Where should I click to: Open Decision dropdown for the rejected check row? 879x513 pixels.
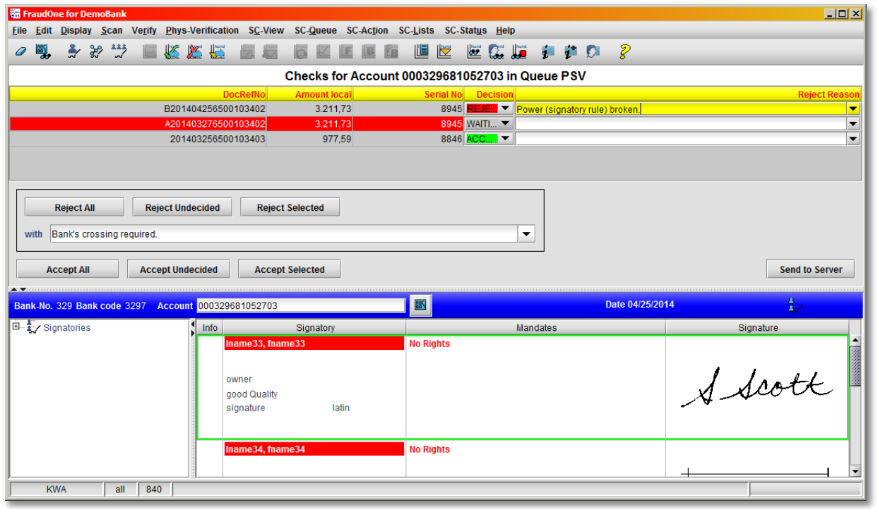[x=505, y=109]
